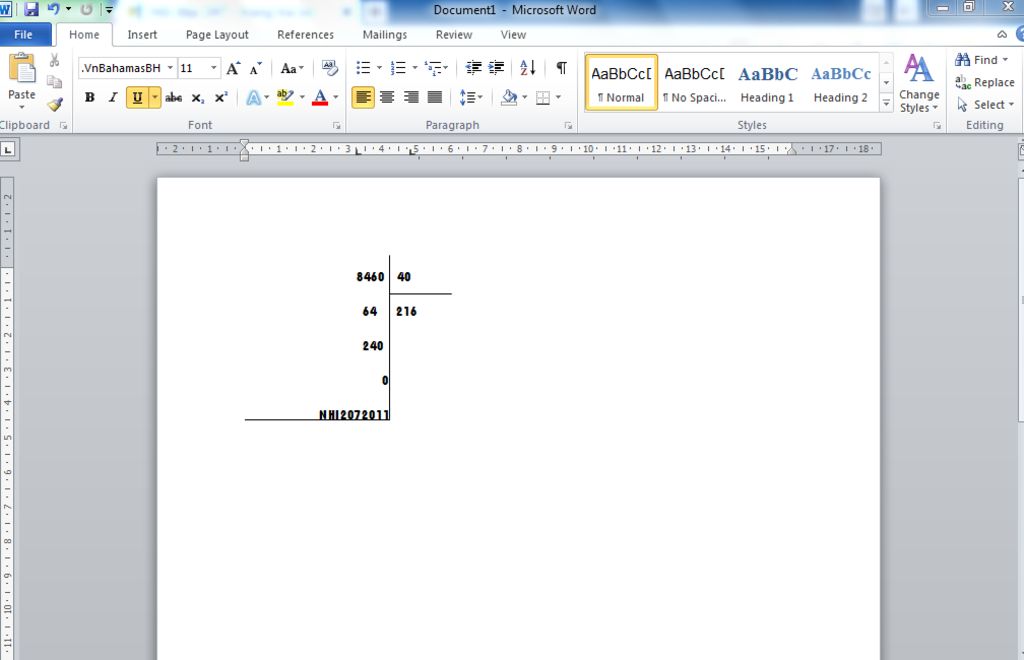Click the number 216 in the document

[406, 311]
